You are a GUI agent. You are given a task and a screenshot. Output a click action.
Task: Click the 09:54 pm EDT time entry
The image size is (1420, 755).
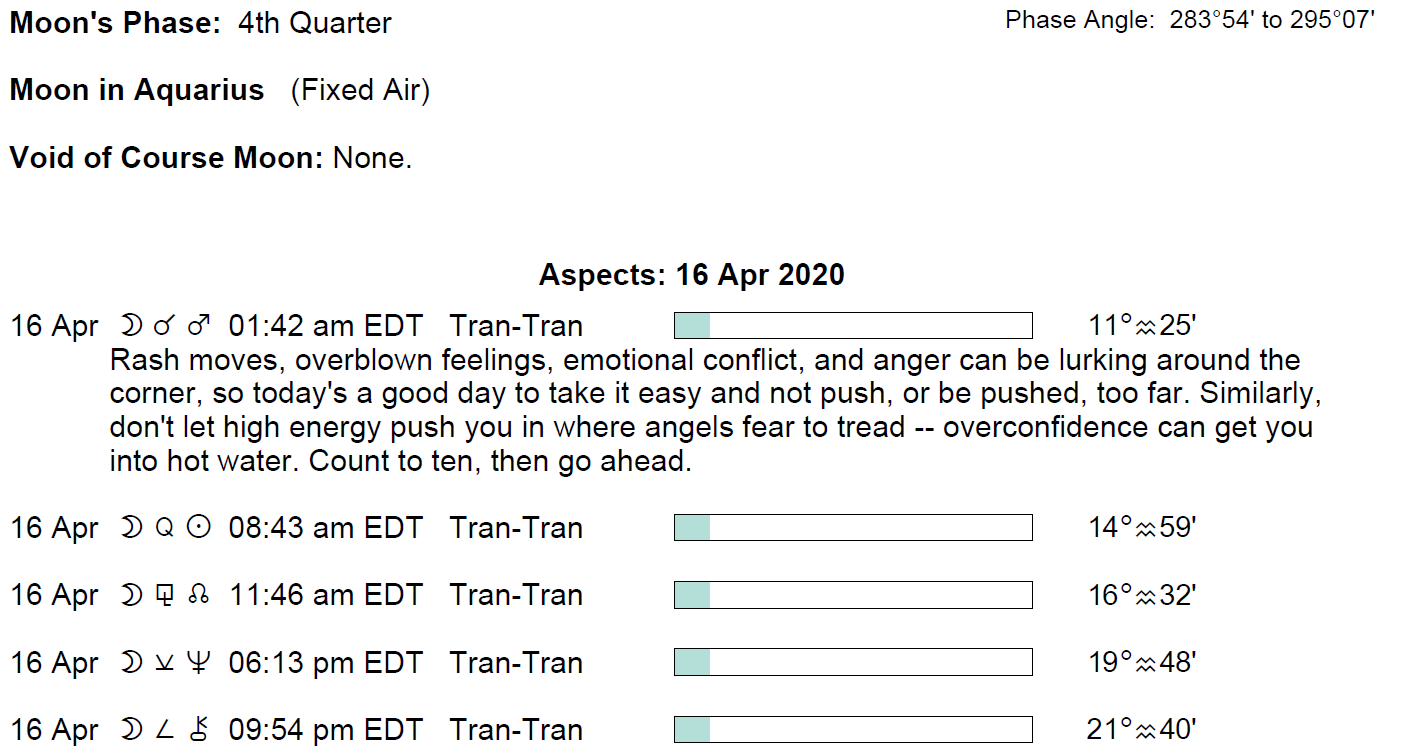tap(326, 730)
